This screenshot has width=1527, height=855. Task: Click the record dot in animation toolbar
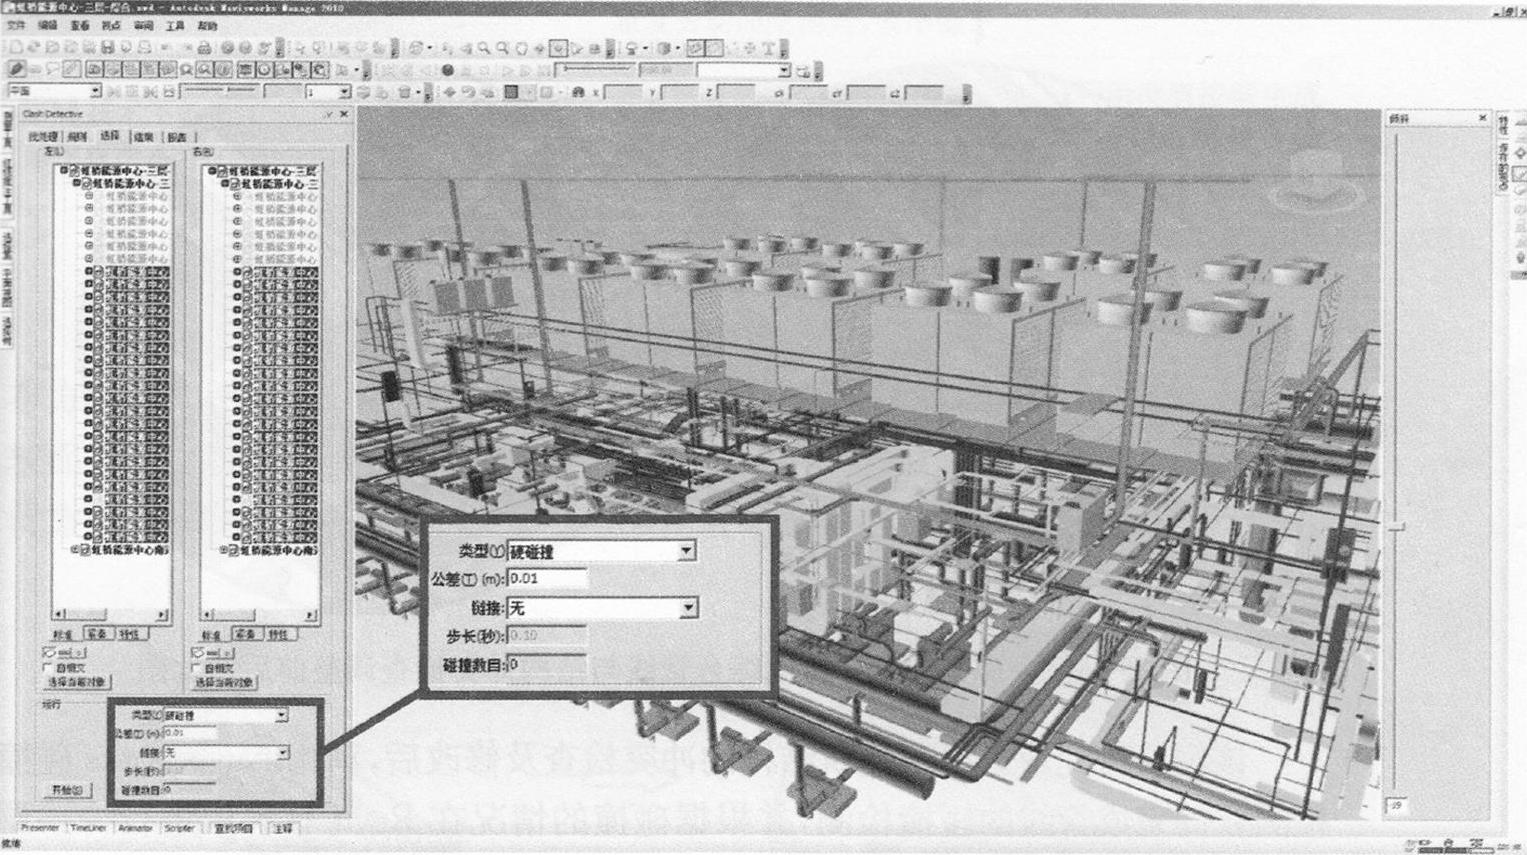447,69
